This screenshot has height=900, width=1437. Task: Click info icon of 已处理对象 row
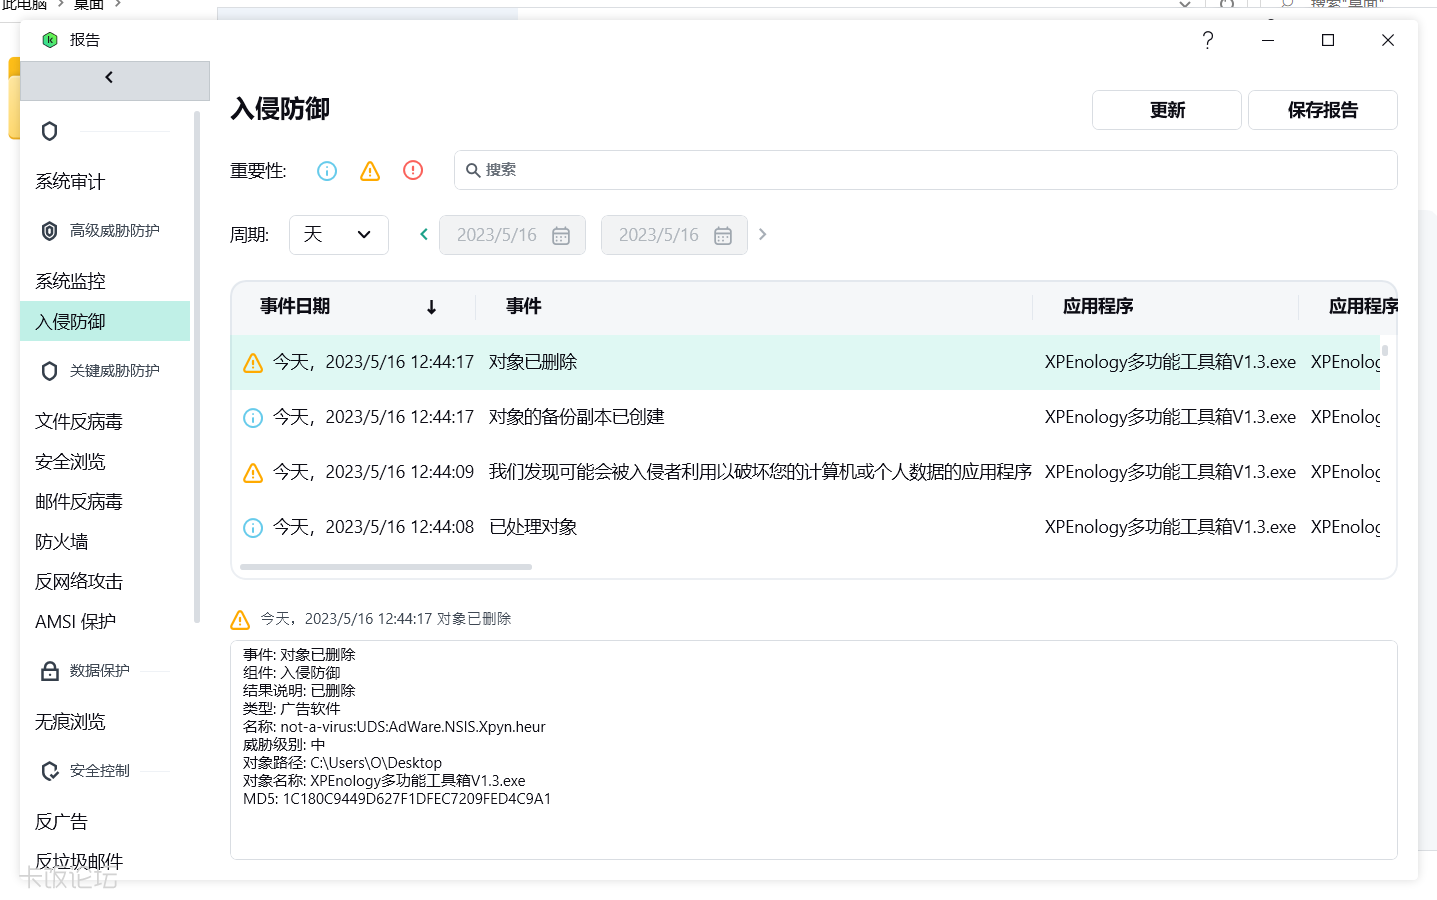pos(253,528)
